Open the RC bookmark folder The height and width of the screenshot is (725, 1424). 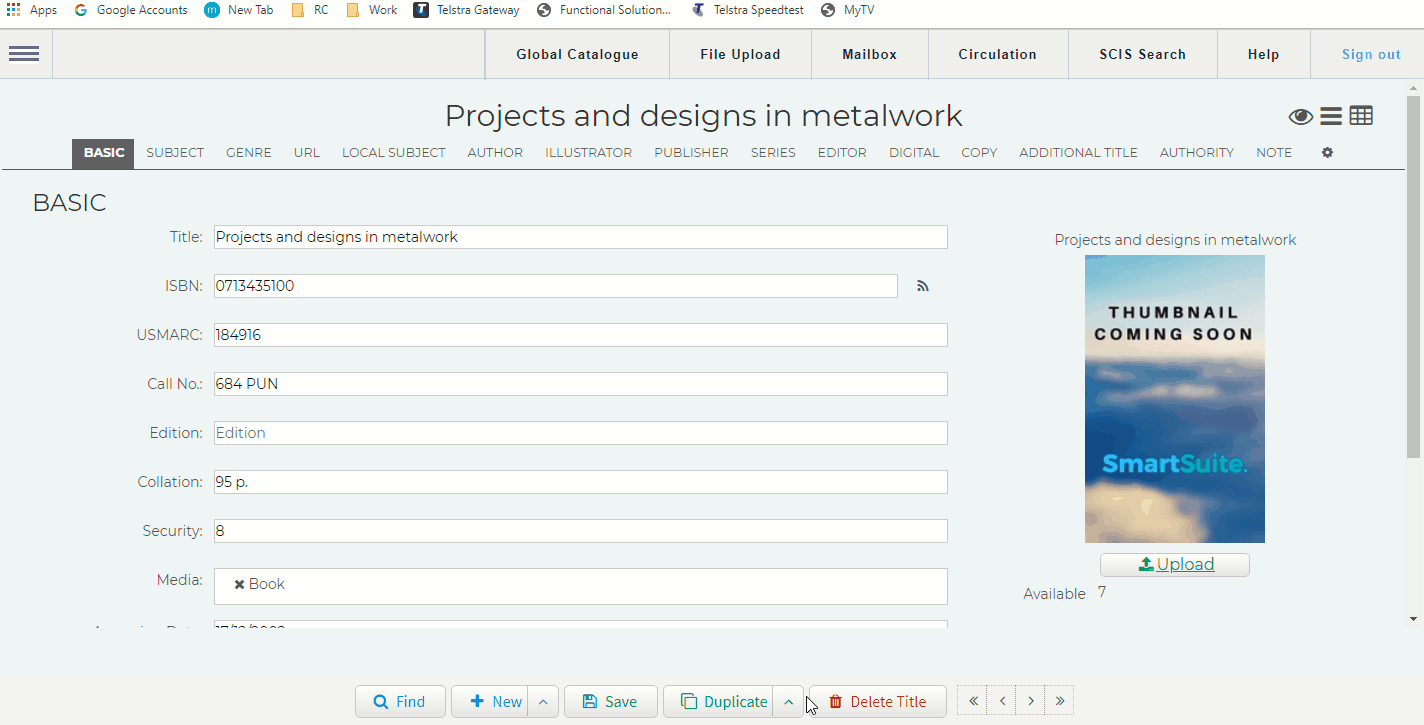coord(310,10)
